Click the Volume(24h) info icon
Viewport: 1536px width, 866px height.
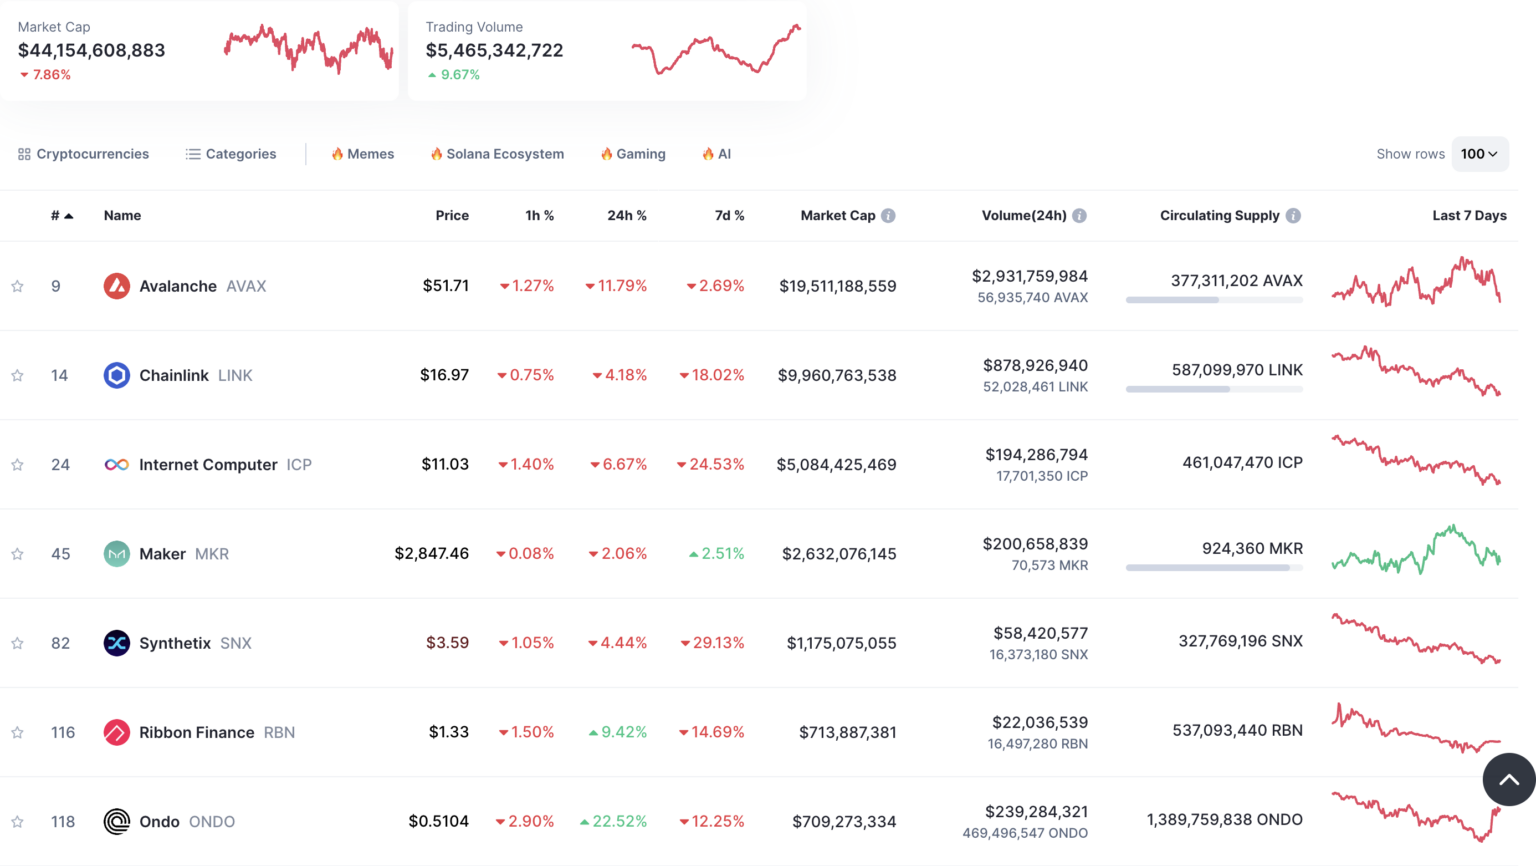[x=1079, y=215]
